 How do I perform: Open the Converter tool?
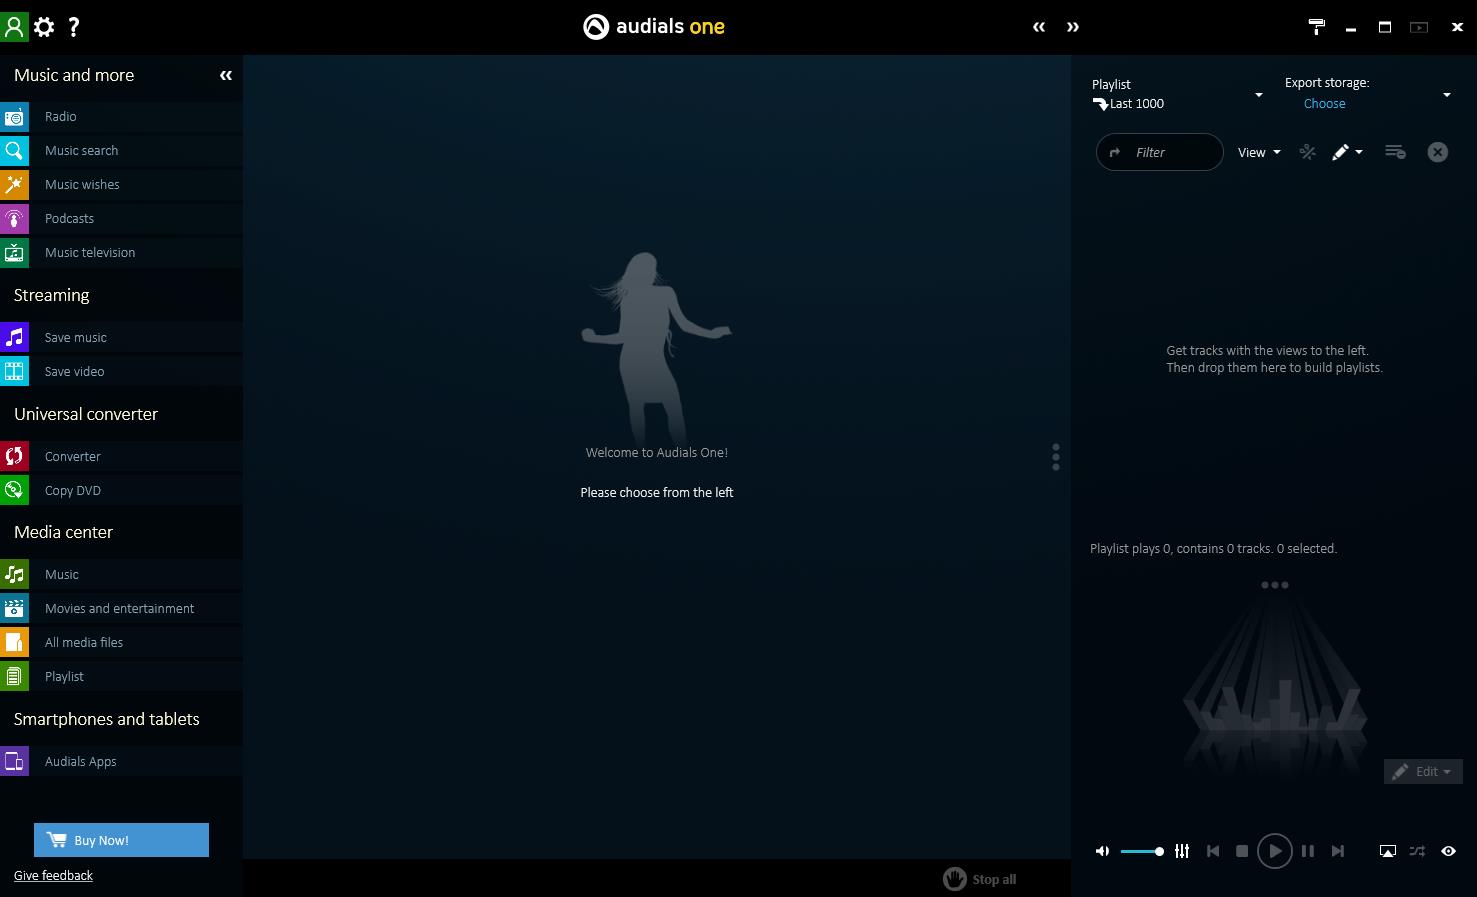point(121,457)
